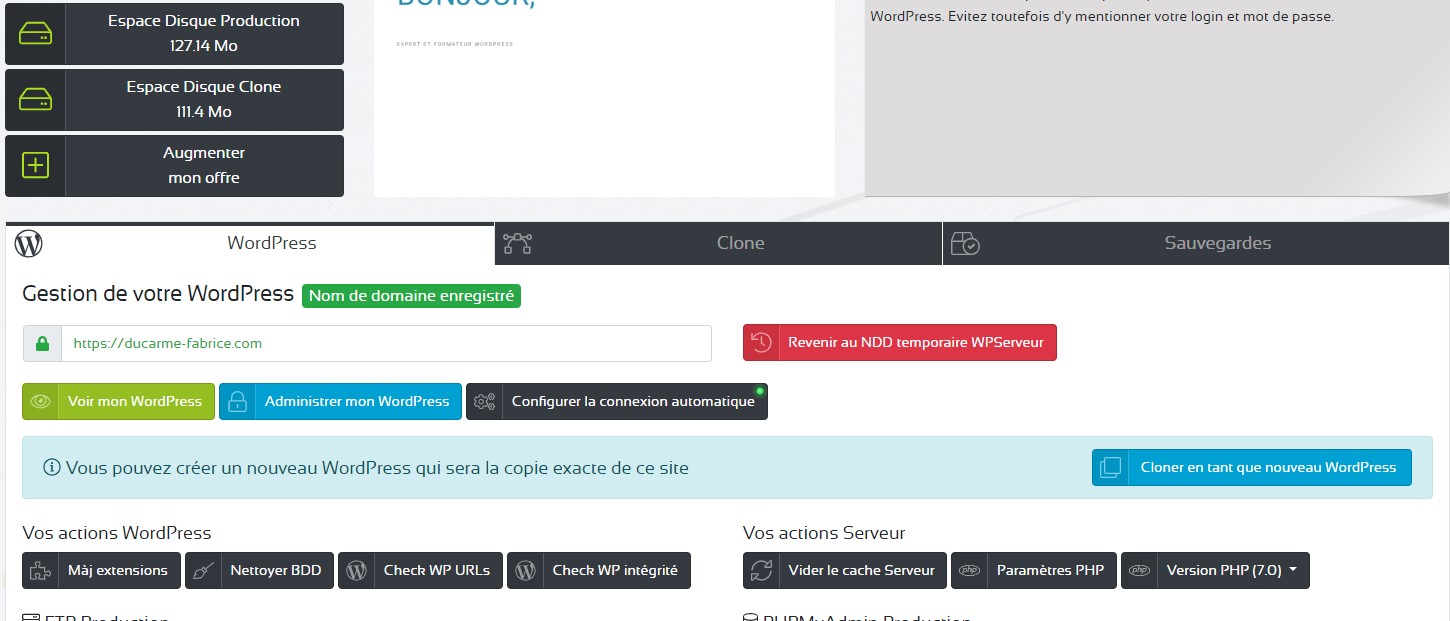The width and height of the screenshot is (1450, 621).
Task: Click the plus icon for Augmenter mon offre
Action: point(36,165)
